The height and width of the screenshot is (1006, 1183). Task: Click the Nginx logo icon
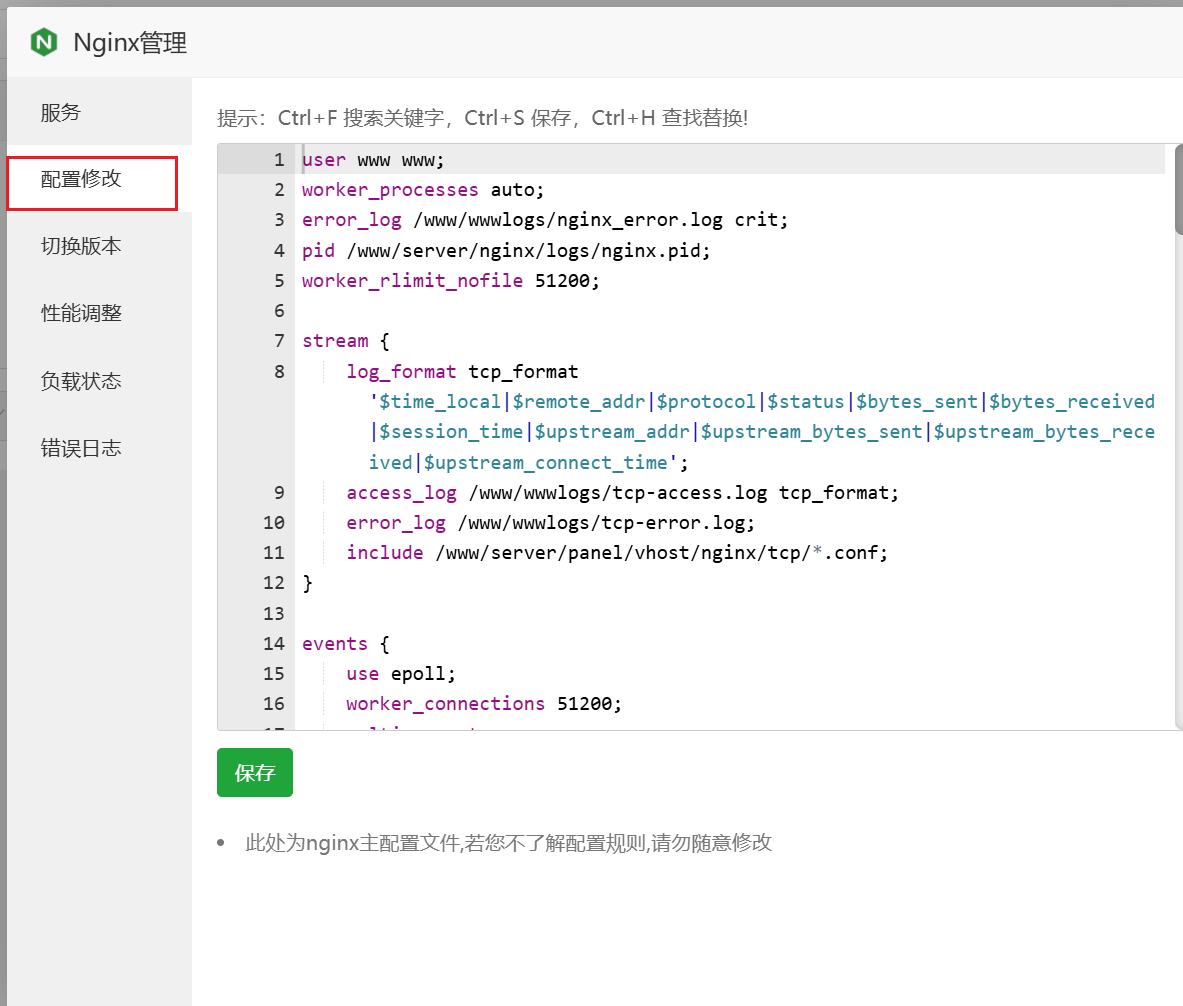(42, 42)
